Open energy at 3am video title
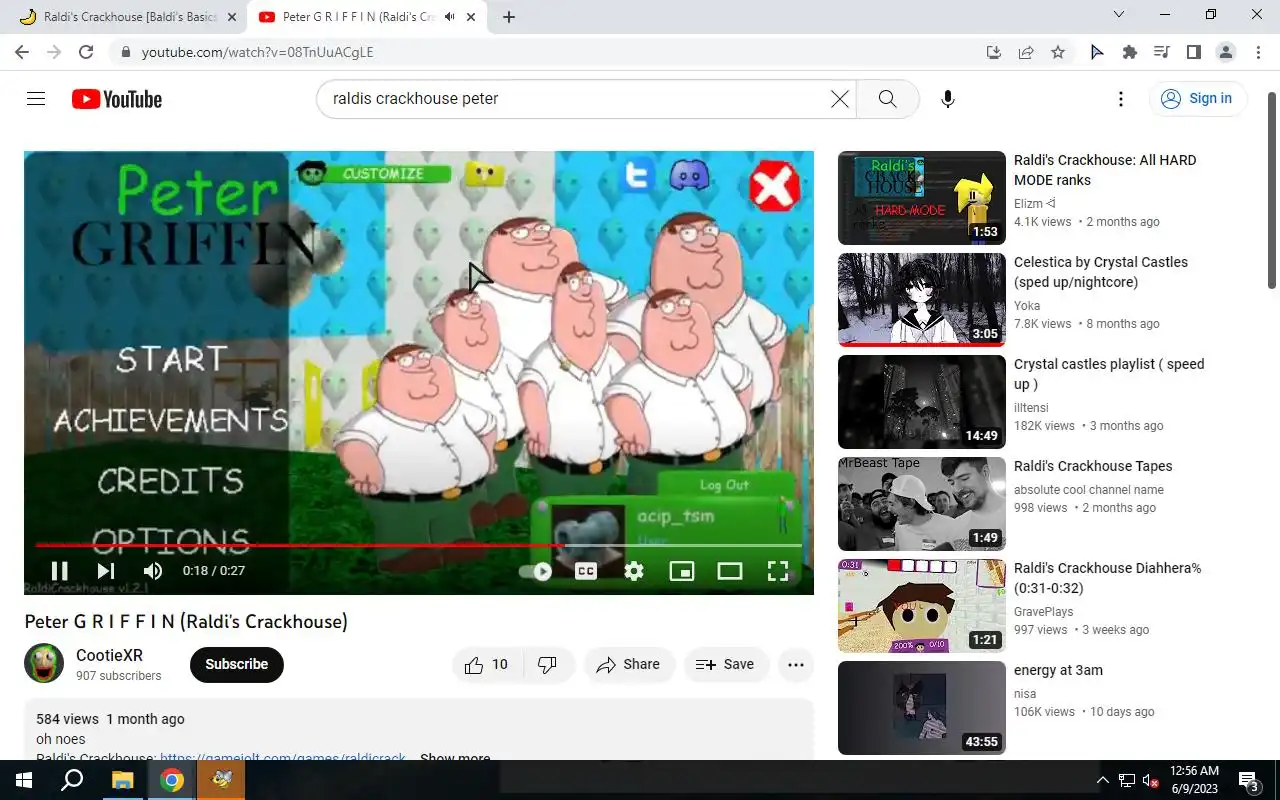The width and height of the screenshot is (1280, 800). 1058,670
